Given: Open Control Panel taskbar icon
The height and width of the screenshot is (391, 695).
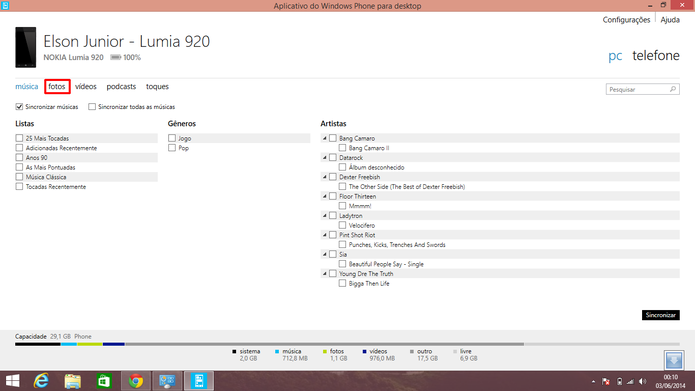Looking at the screenshot, I should click(x=167, y=381).
